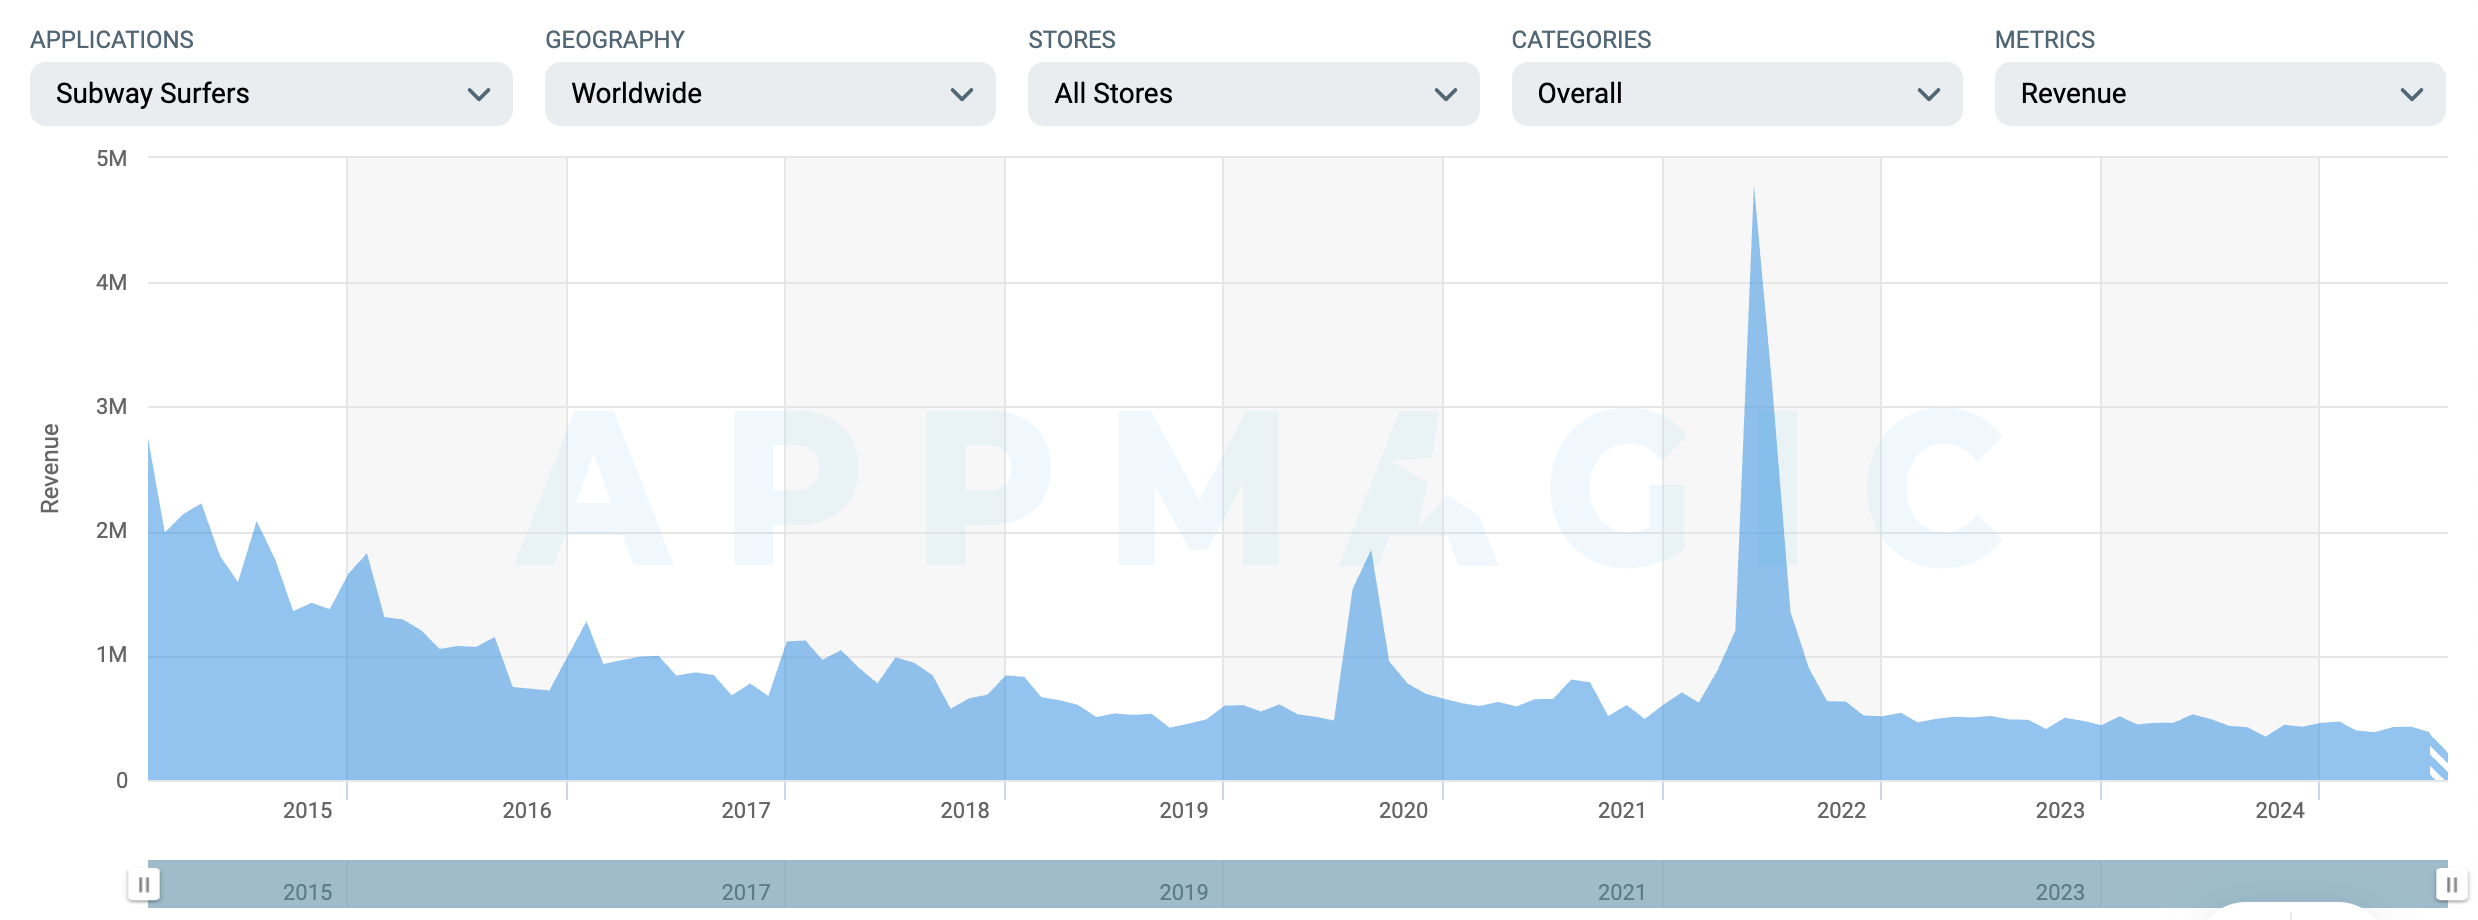Expand the Overall categories dropdown

[1735, 93]
